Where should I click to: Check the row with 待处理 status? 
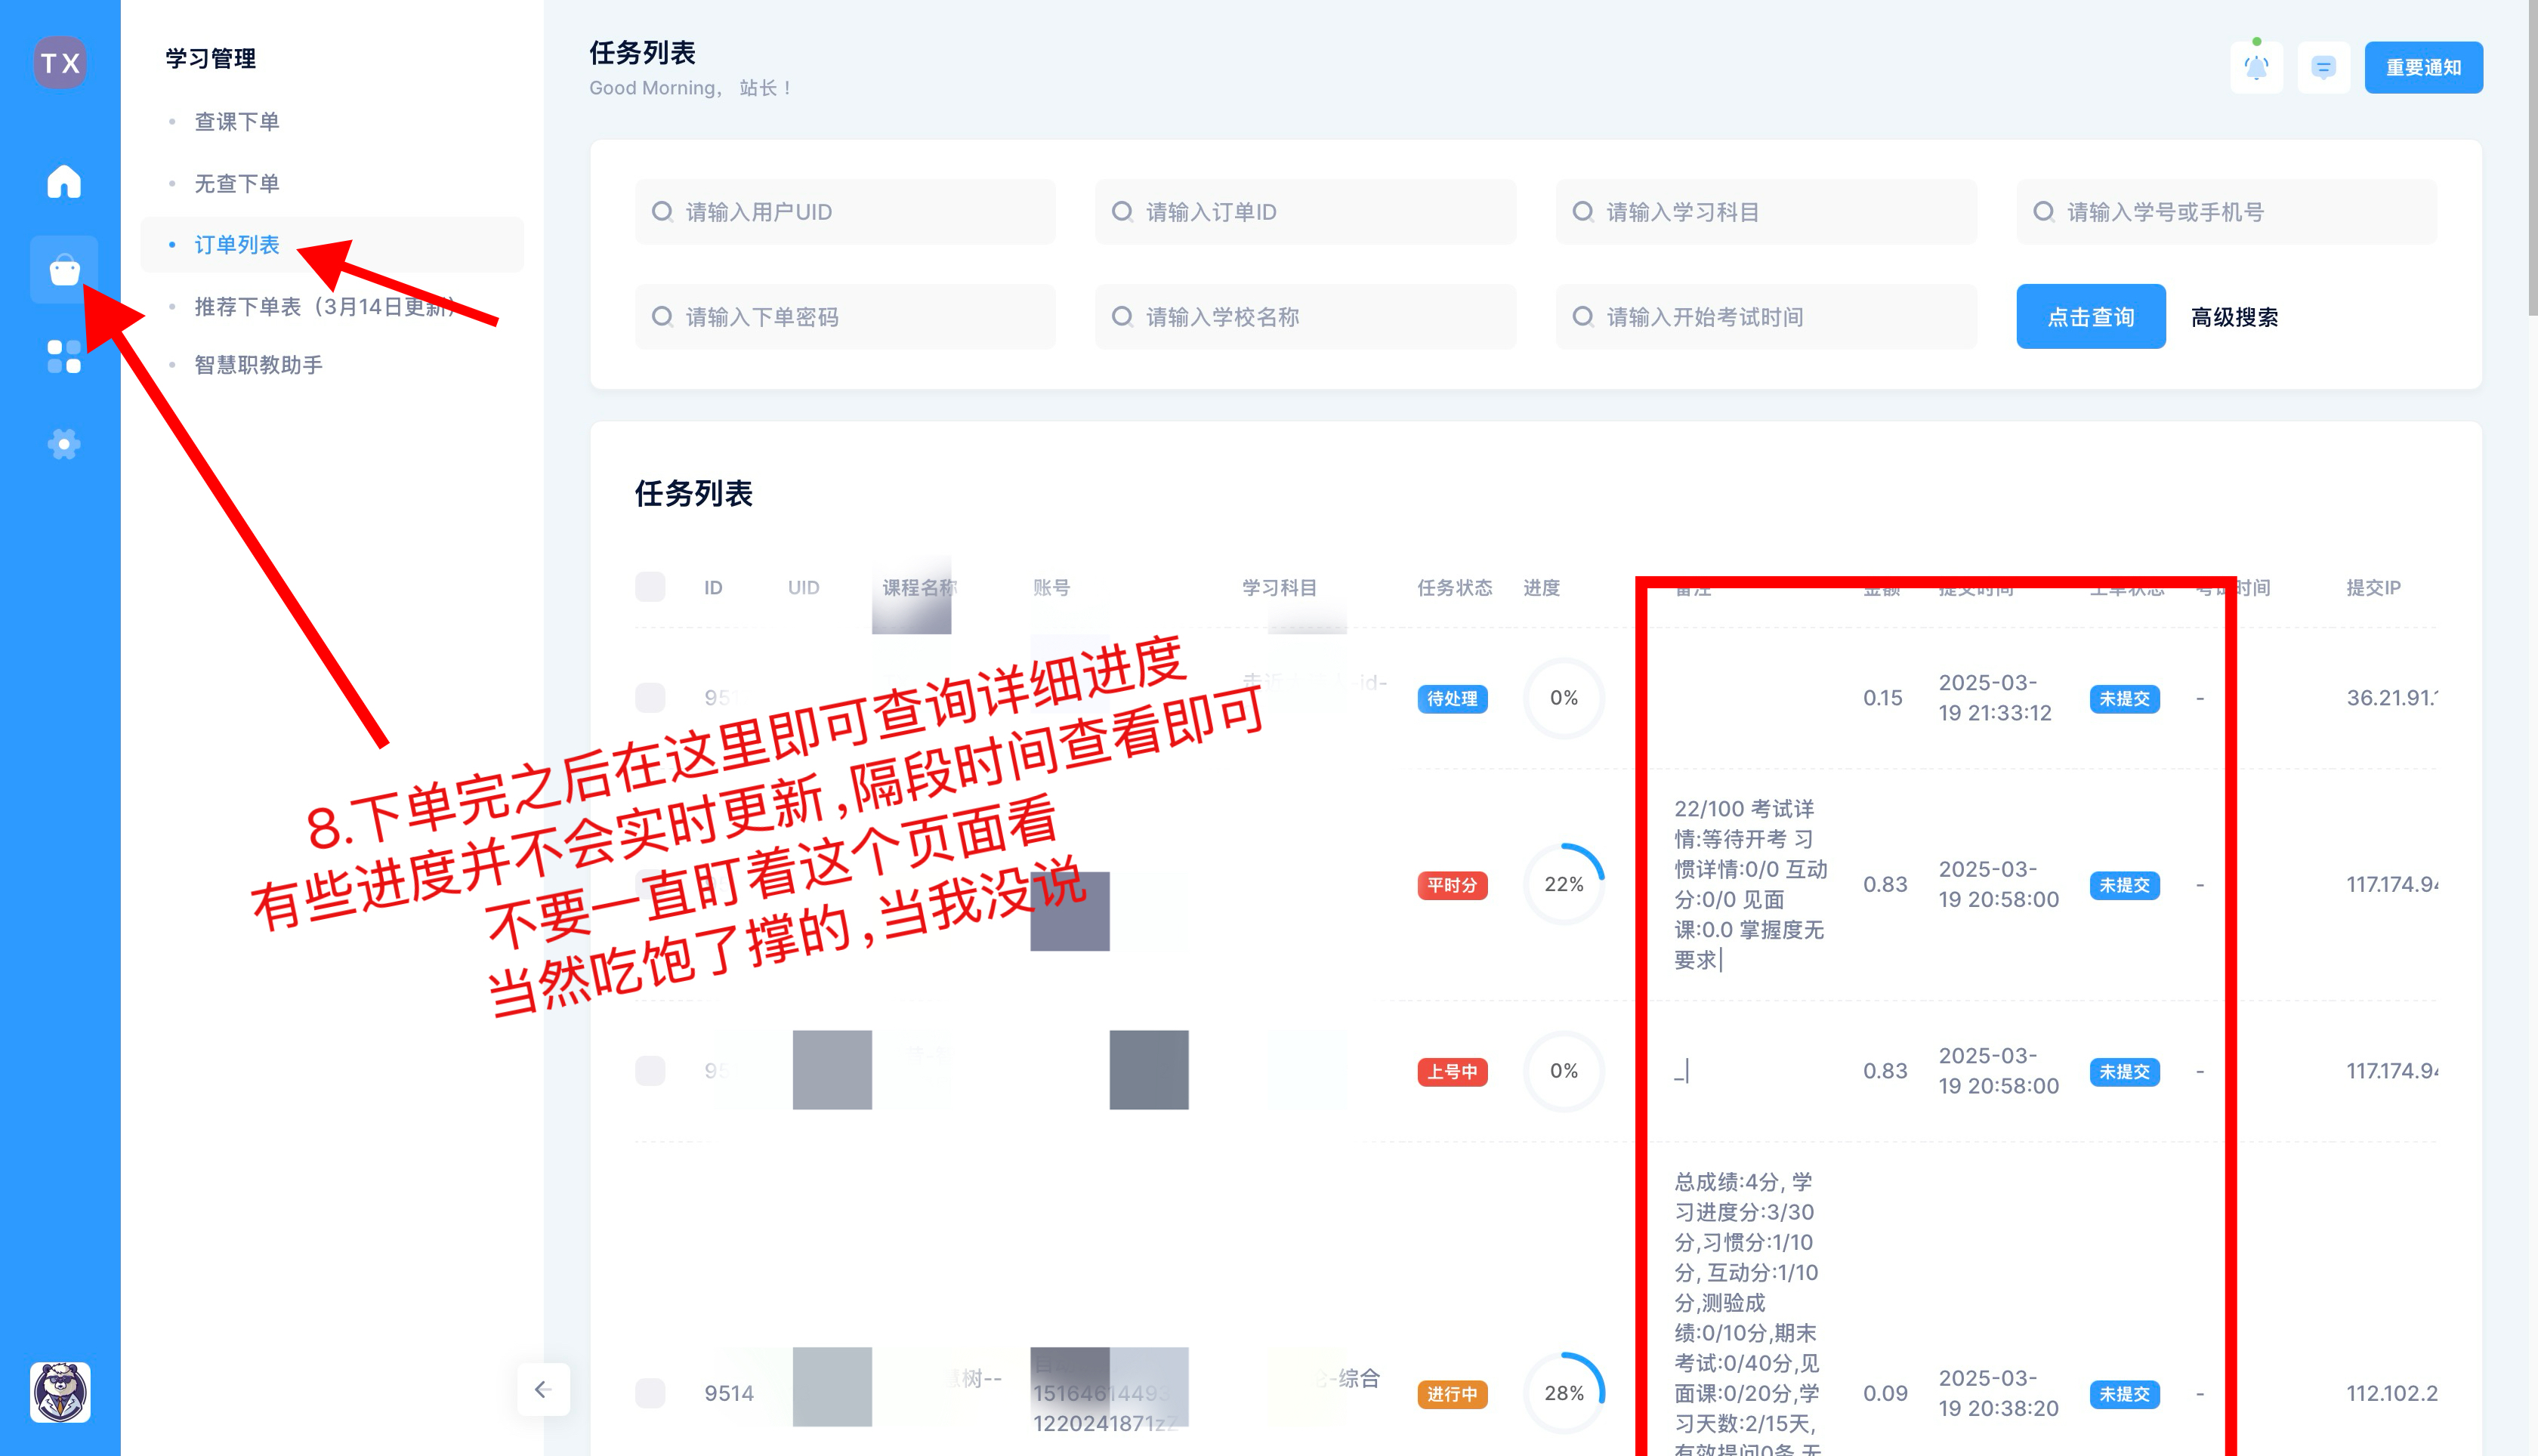[x=650, y=697]
